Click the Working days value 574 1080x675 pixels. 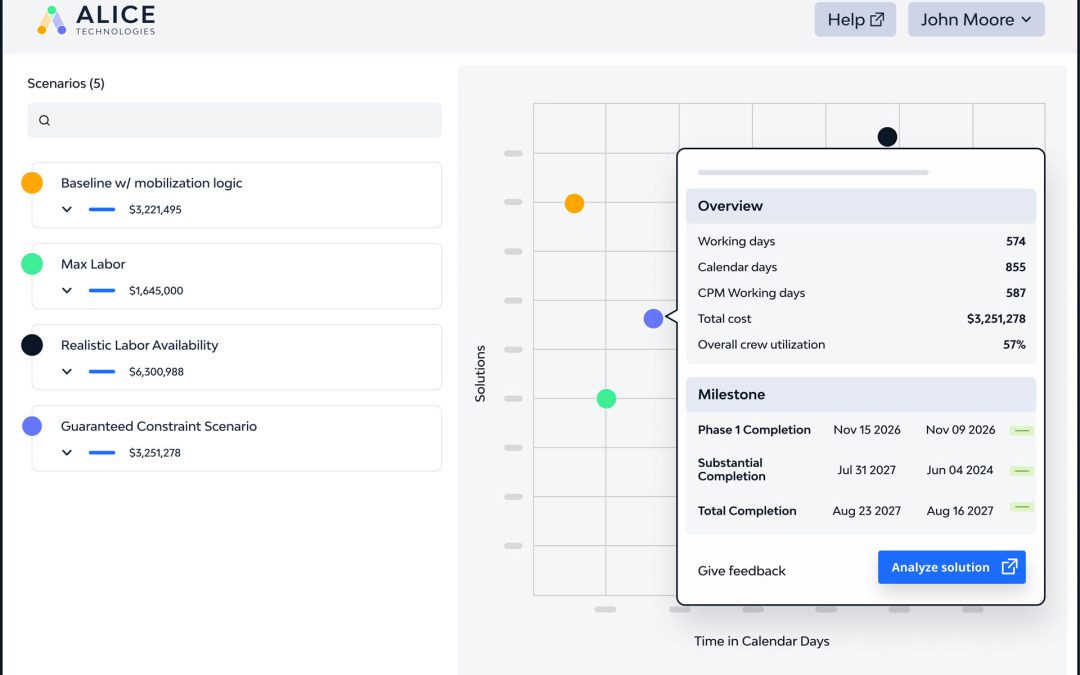tap(1015, 241)
